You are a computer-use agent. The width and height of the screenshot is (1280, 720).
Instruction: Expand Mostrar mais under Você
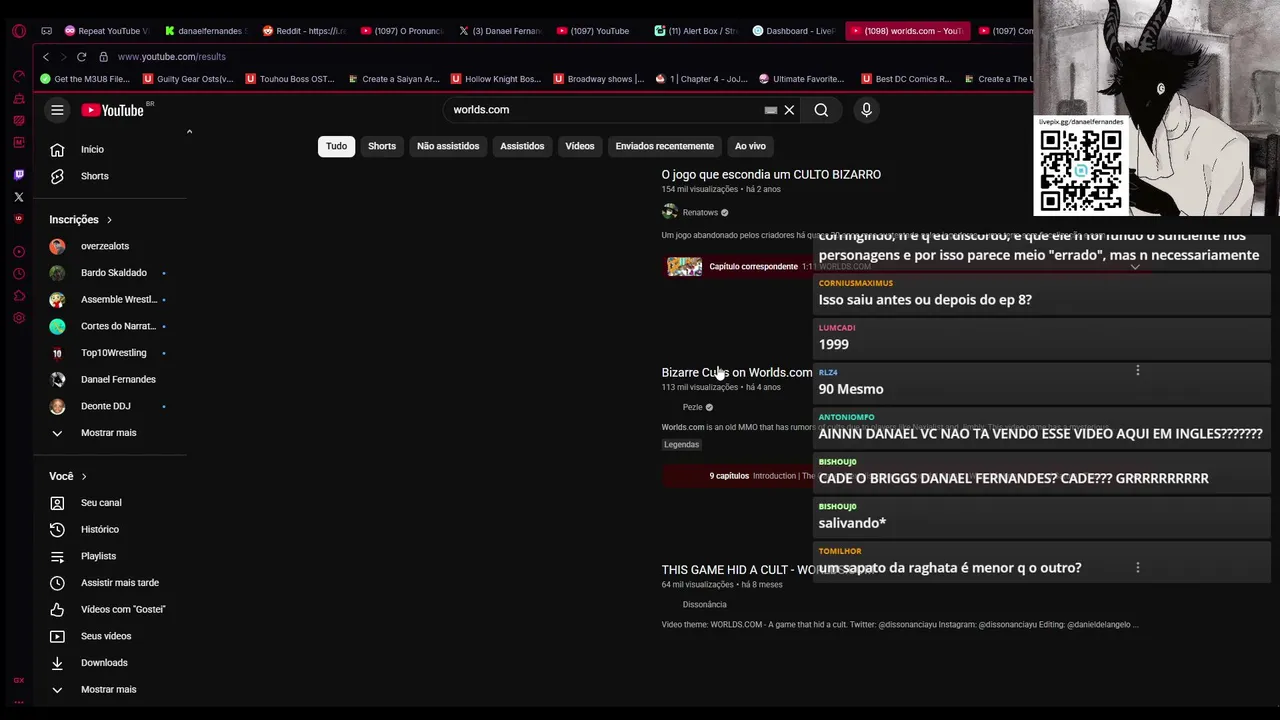point(110,689)
